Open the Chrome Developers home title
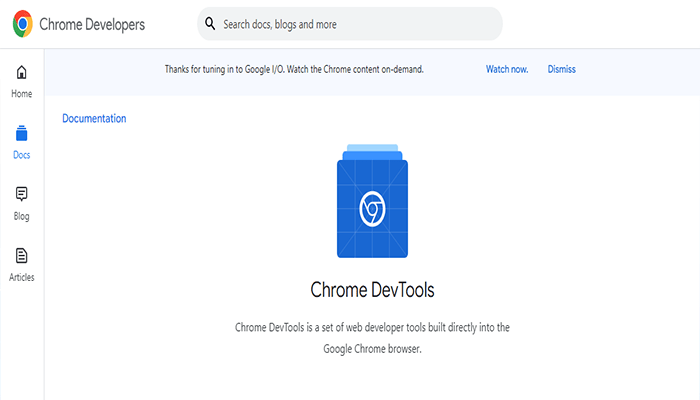The height and width of the screenshot is (400, 700). pyautogui.click(x=92, y=25)
